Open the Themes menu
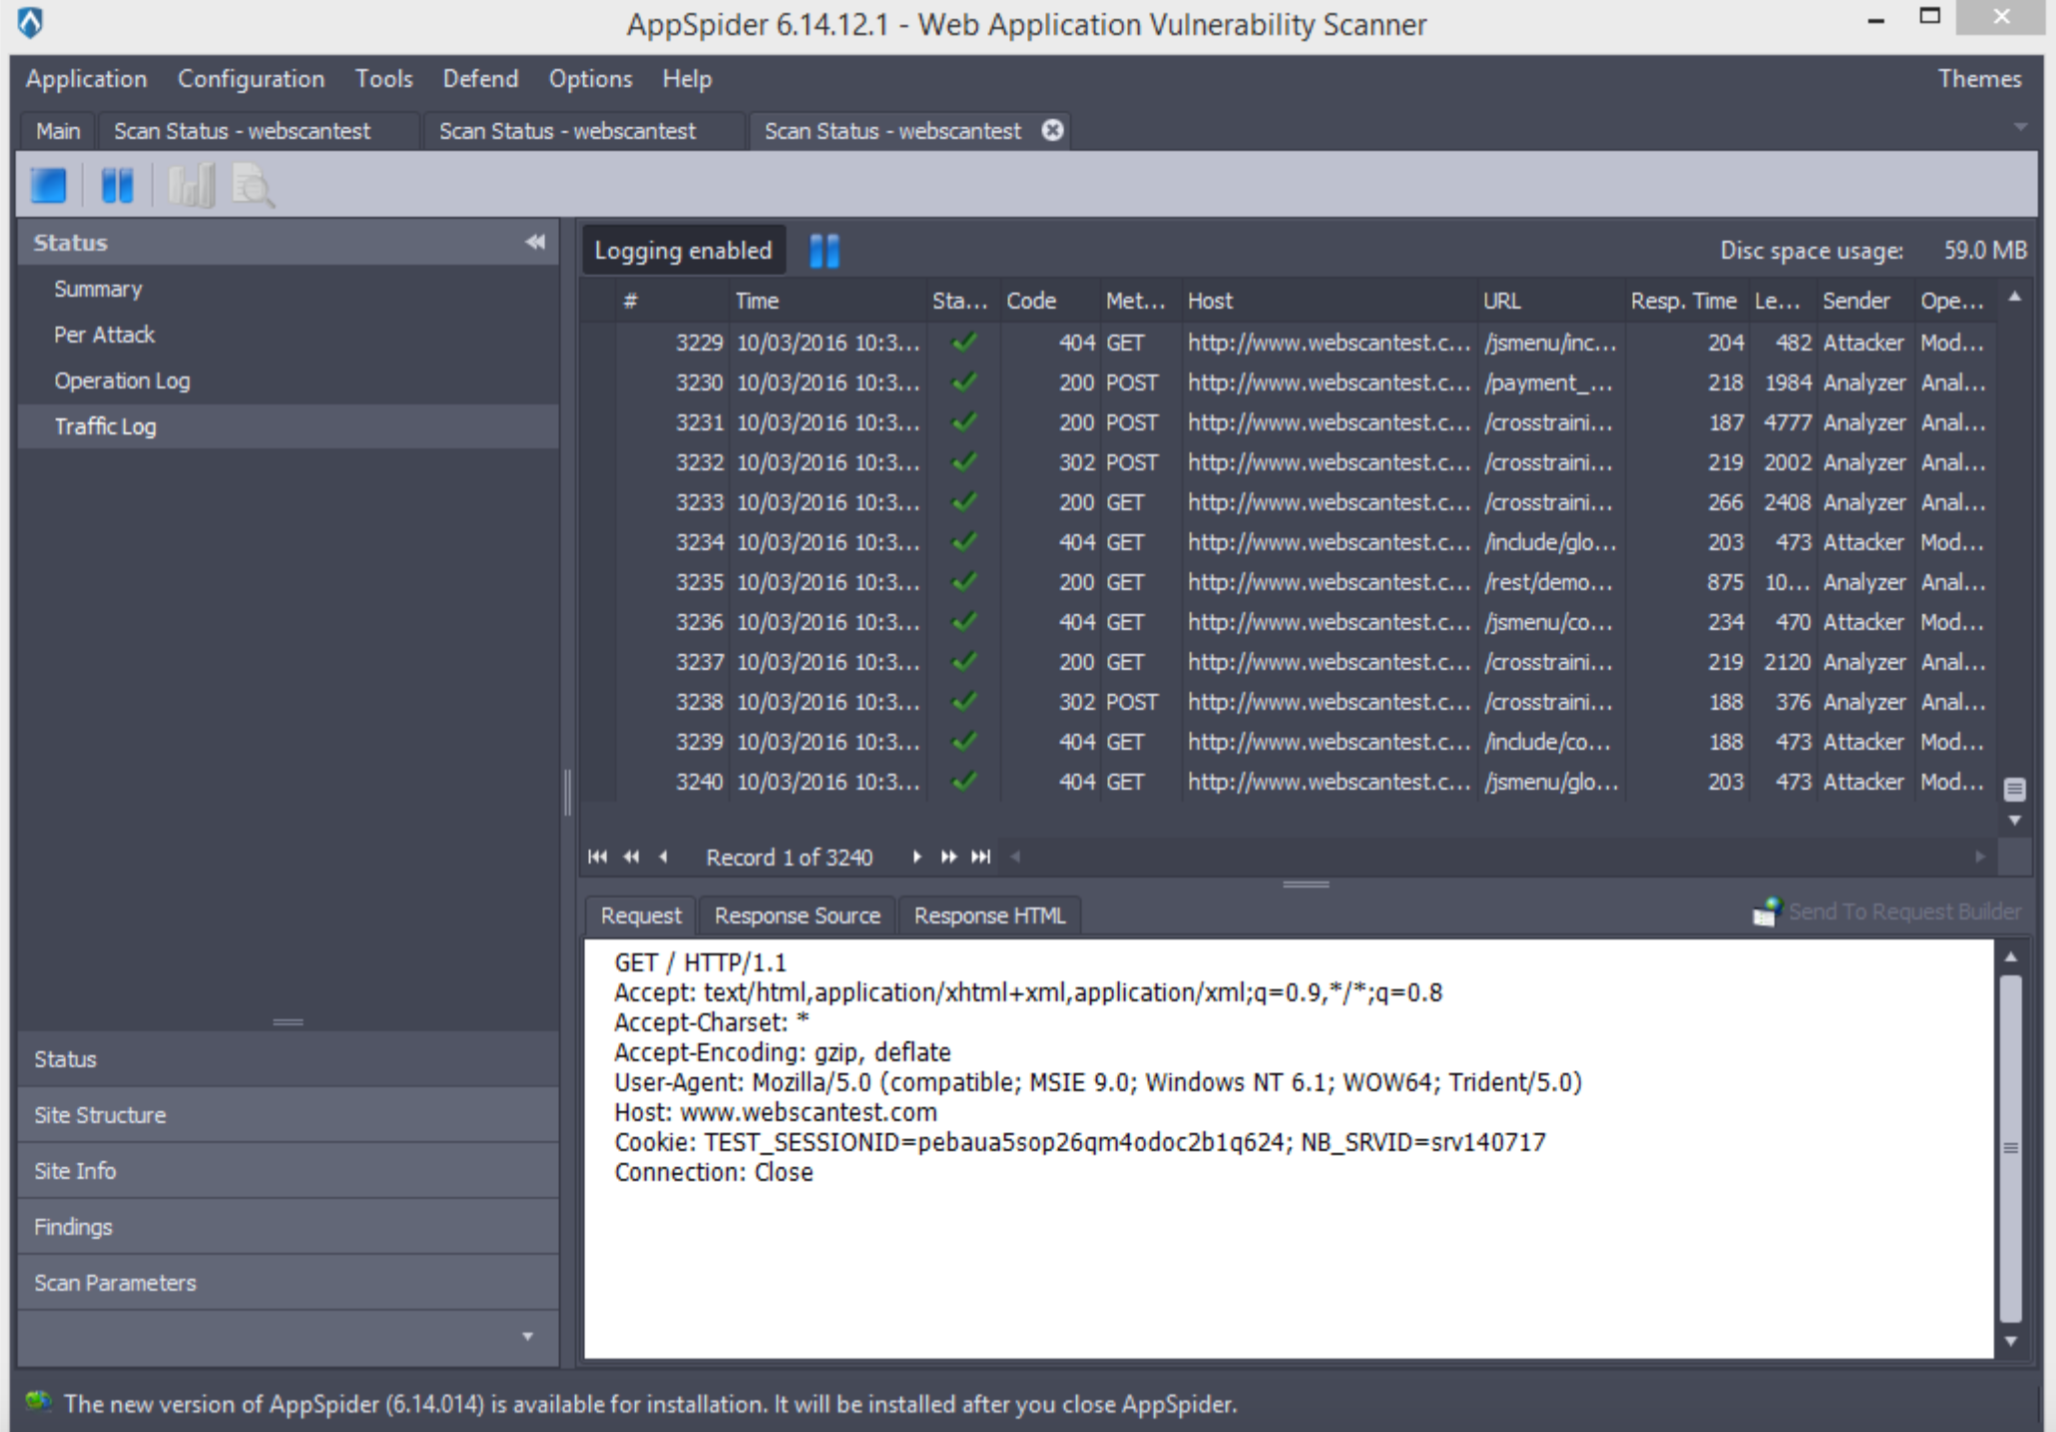 click(1980, 79)
